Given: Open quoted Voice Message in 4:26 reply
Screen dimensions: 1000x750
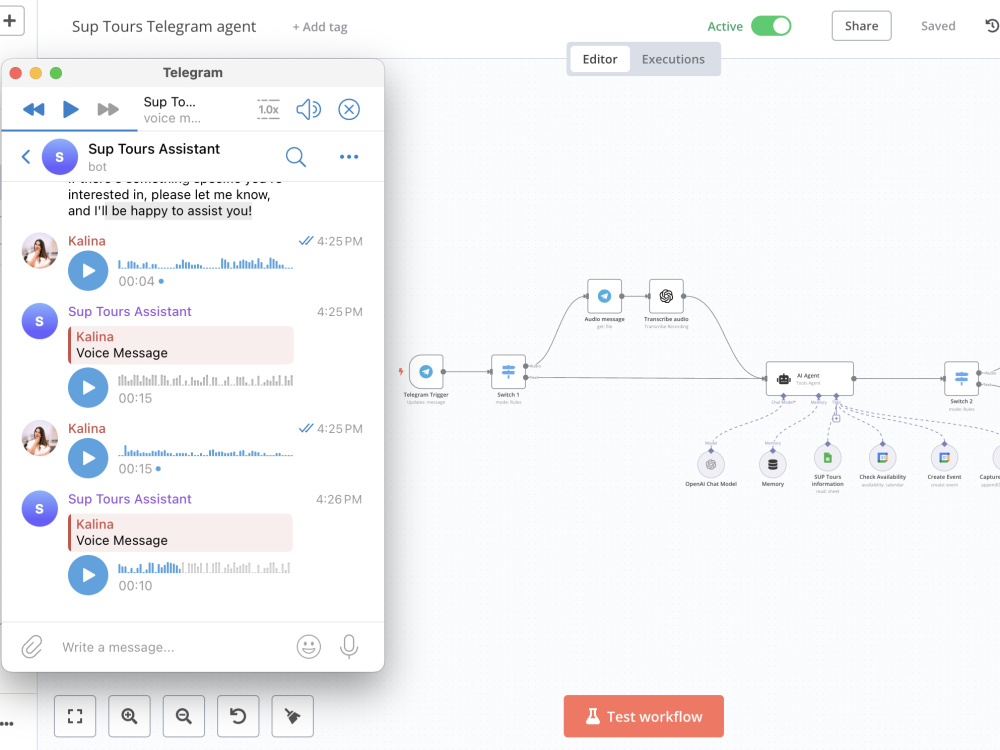Looking at the screenshot, I should (x=180, y=533).
